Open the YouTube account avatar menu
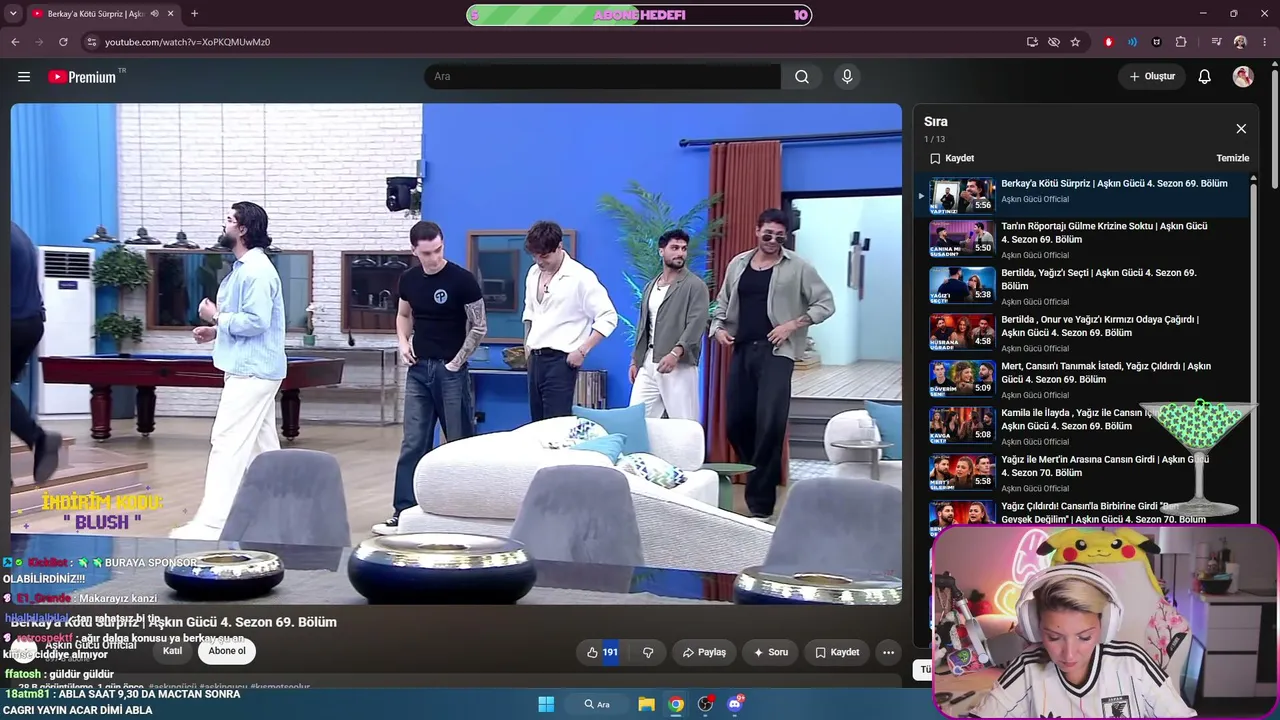This screenshot has height=720, width=1280. click(x=1243, y=77)
